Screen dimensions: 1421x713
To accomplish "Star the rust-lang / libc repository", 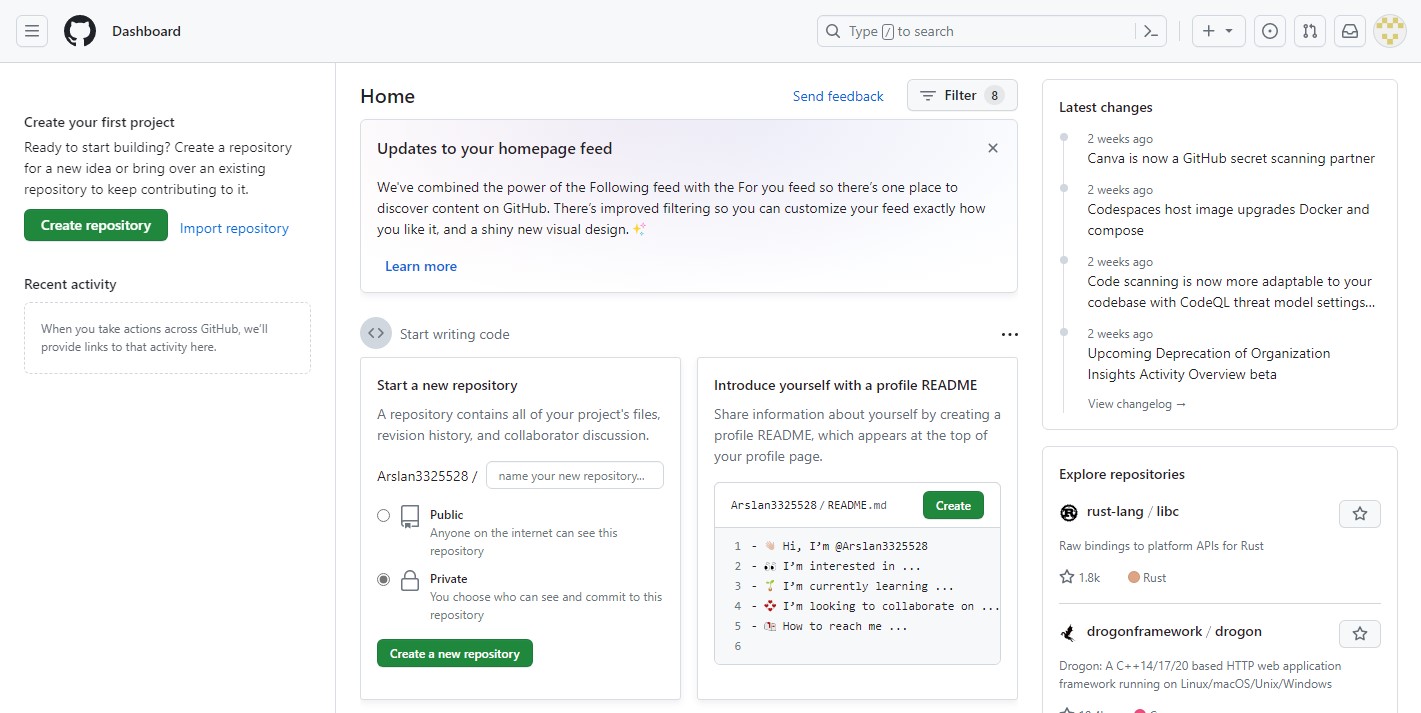I will [1360, 514].
